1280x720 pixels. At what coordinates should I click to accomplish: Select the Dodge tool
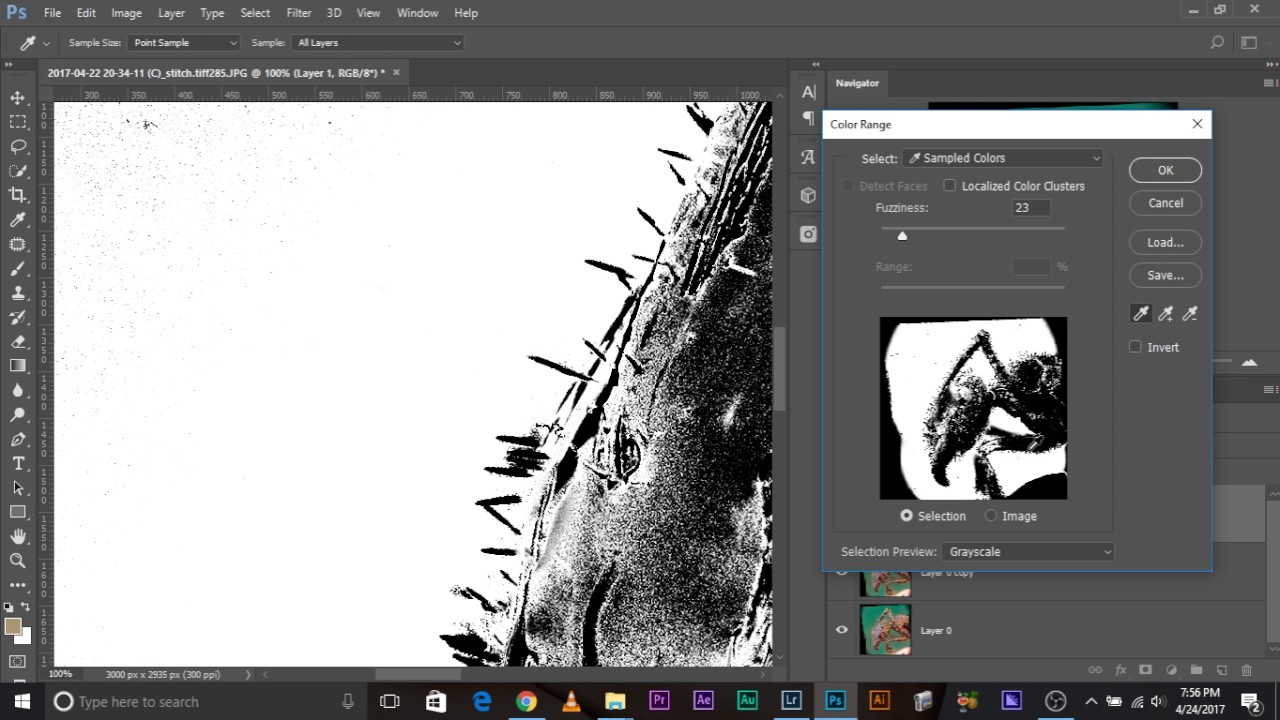coord(18,414)
